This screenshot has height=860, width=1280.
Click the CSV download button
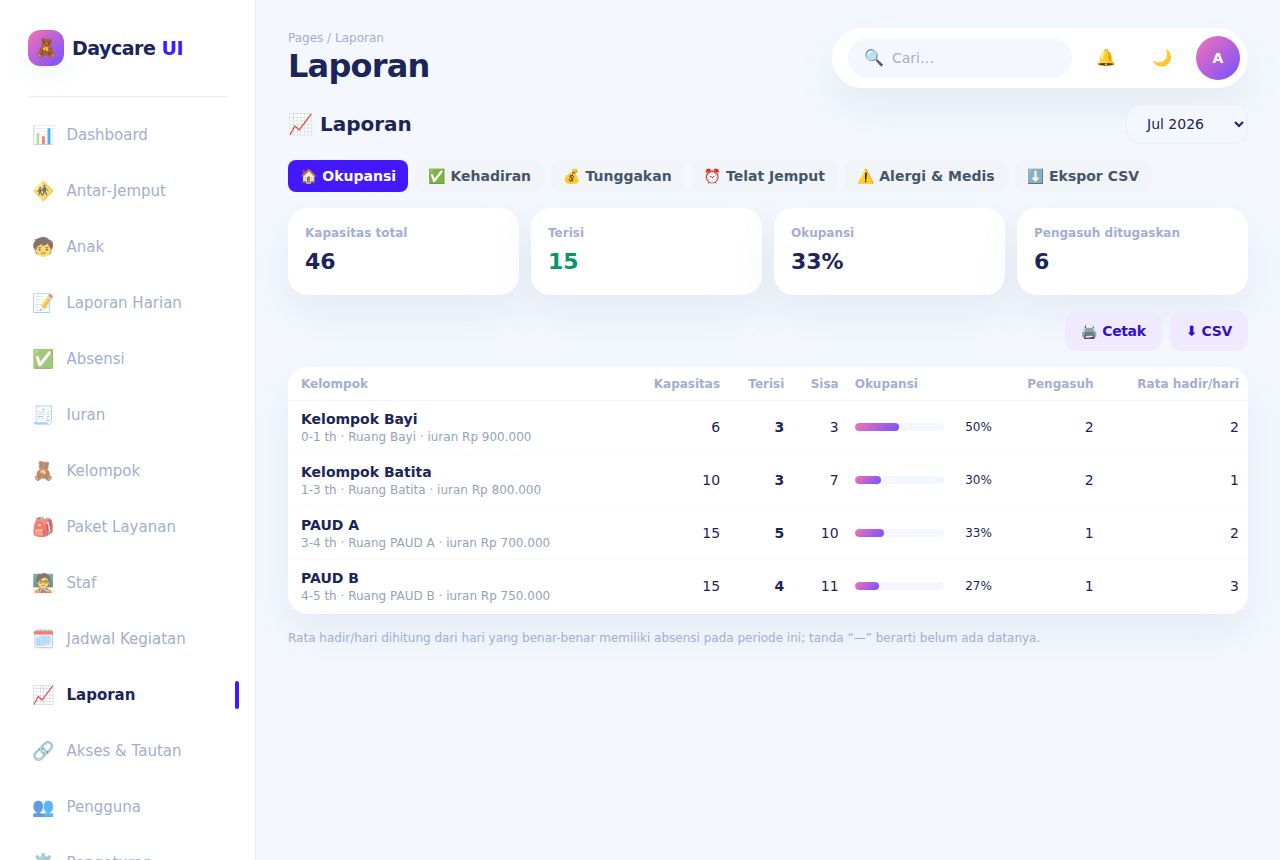coord(1209,331)
